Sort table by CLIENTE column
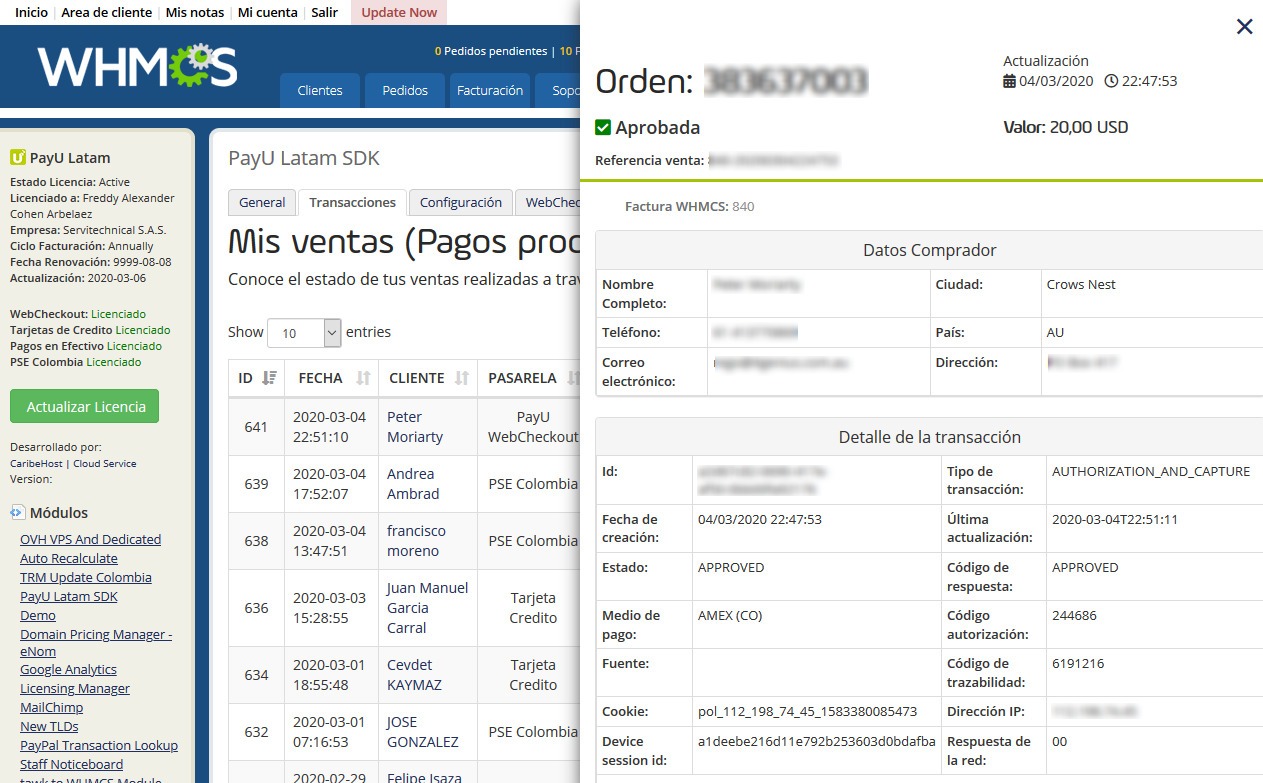 coord(427,378)
